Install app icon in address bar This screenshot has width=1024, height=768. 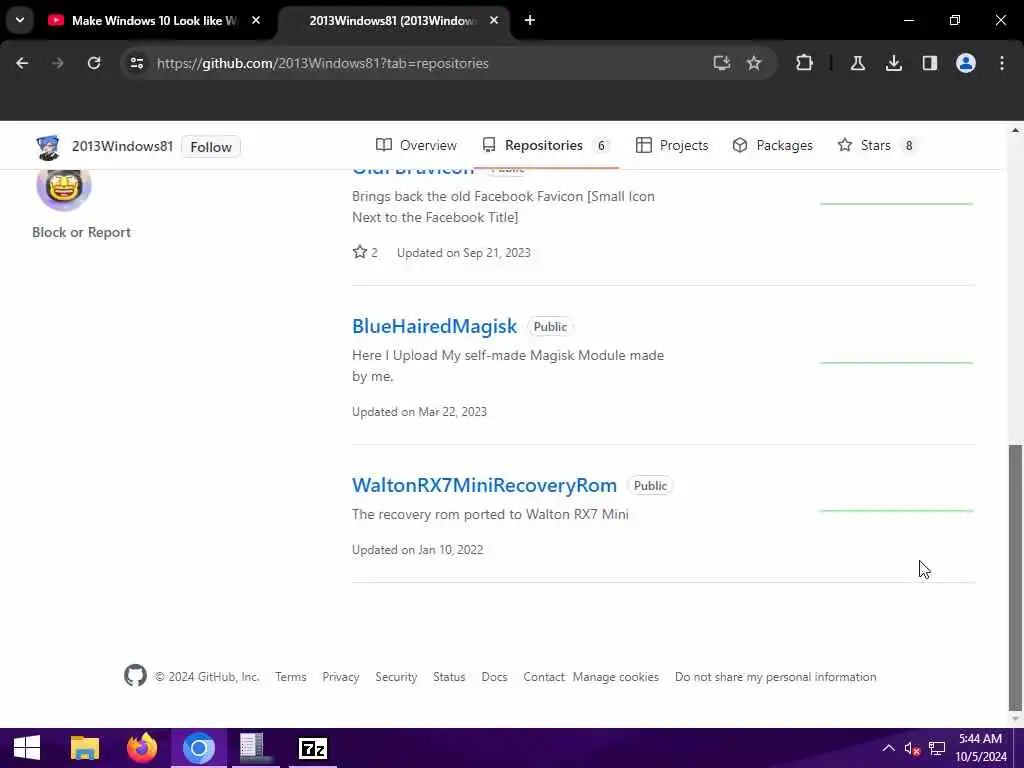click(722, 63)
